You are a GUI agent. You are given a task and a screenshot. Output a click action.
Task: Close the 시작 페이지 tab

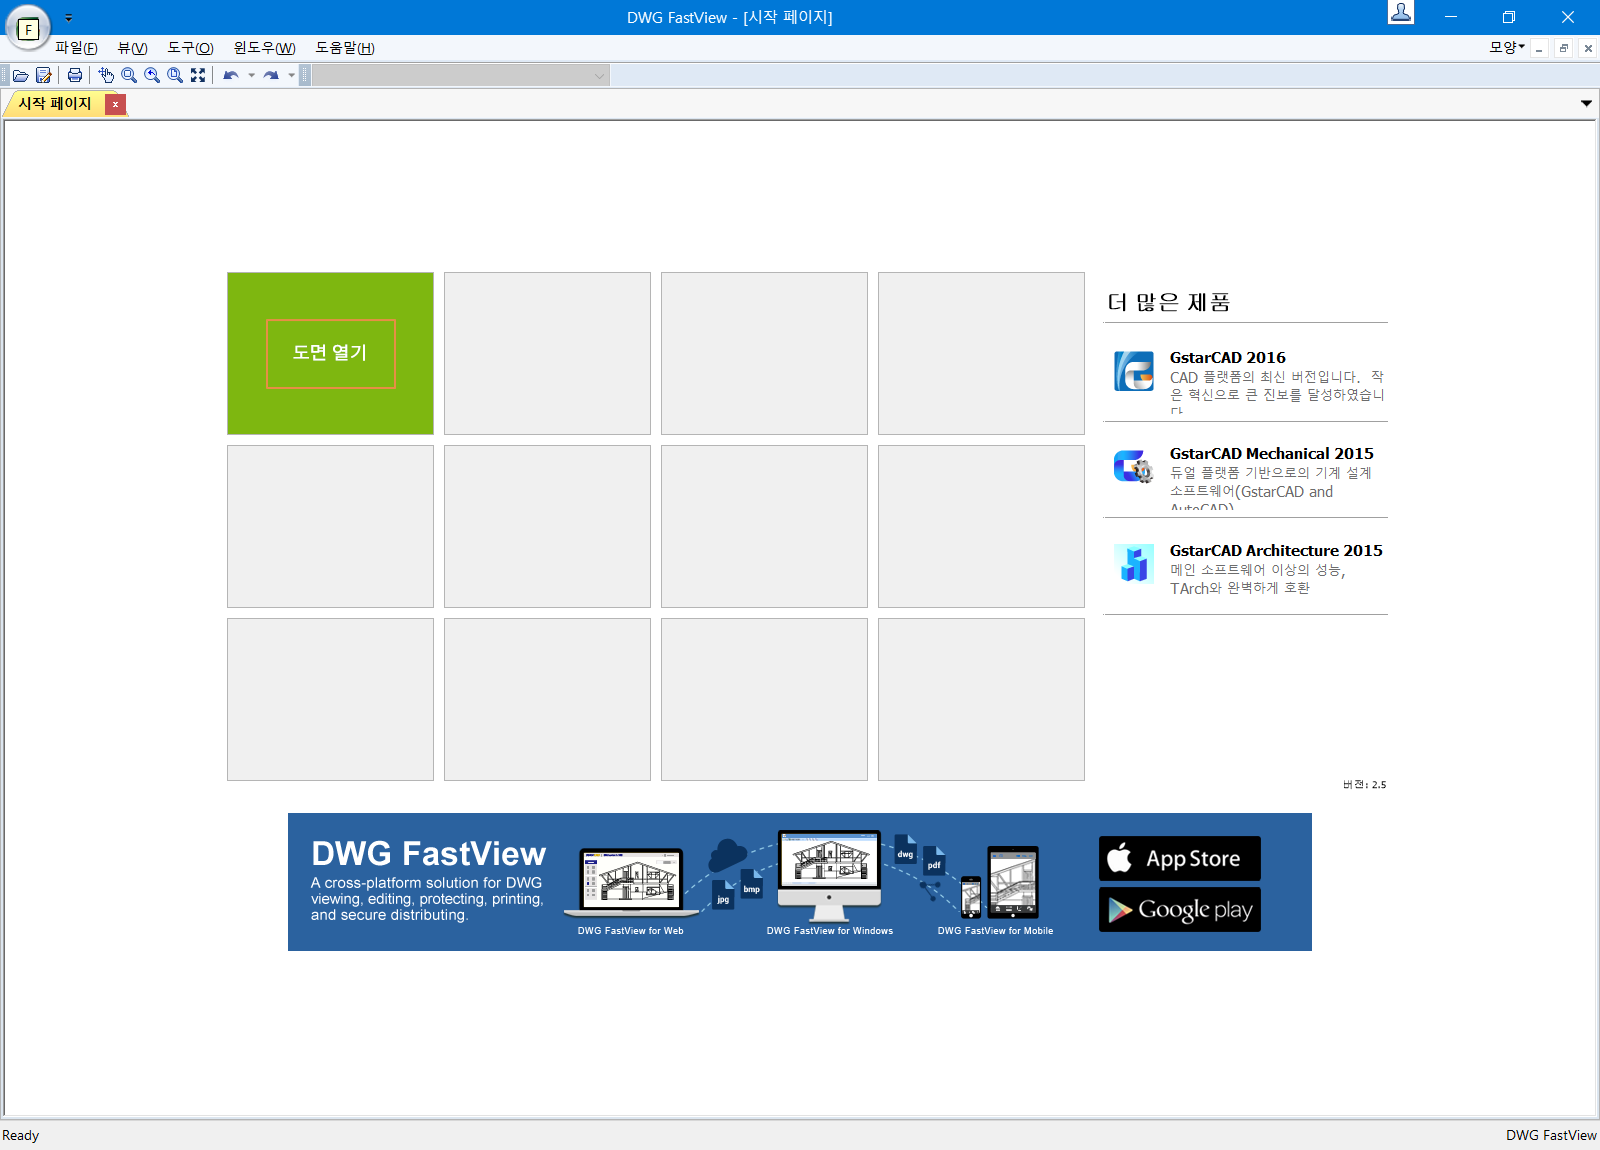pyautogui.click(x=116, y=104)
